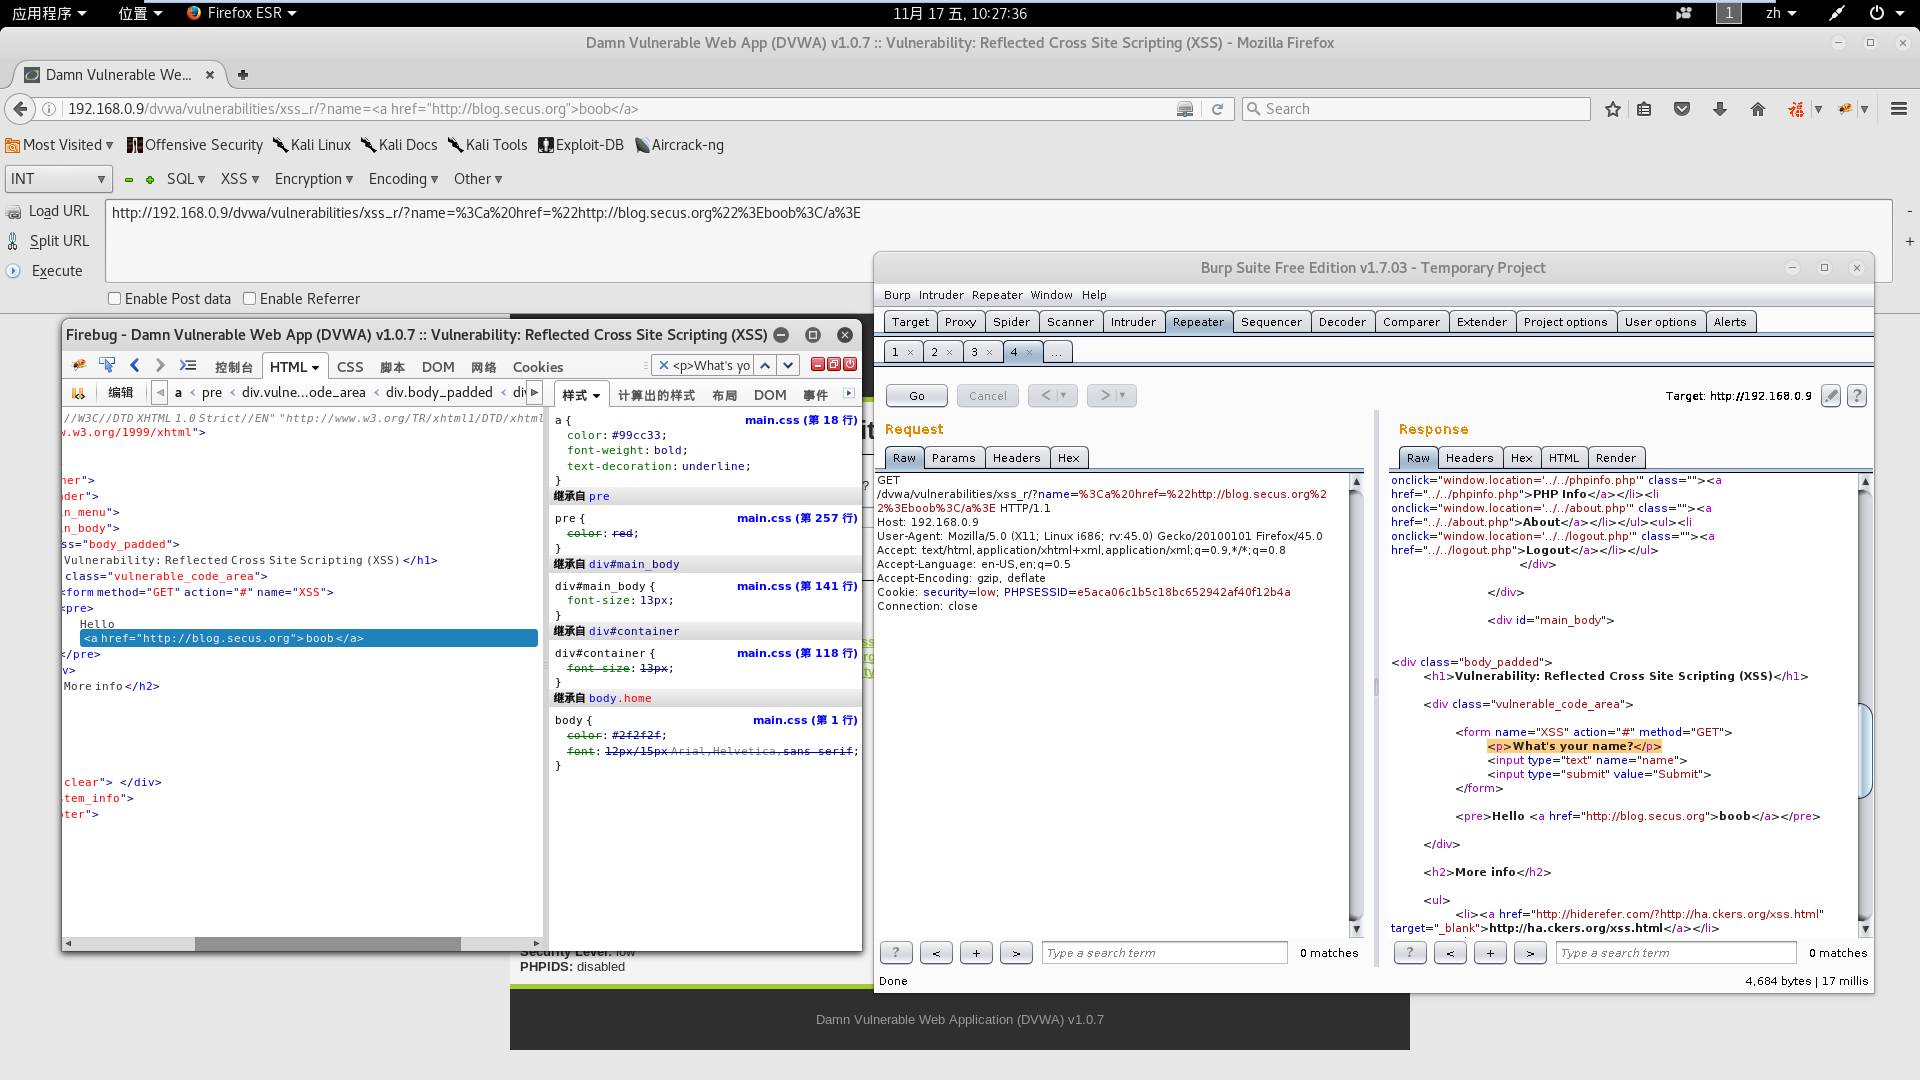The height and width of the screenshot is (1080, 1920).
Task: Open the 位置 places menu
Action: (x=139, y=13)
